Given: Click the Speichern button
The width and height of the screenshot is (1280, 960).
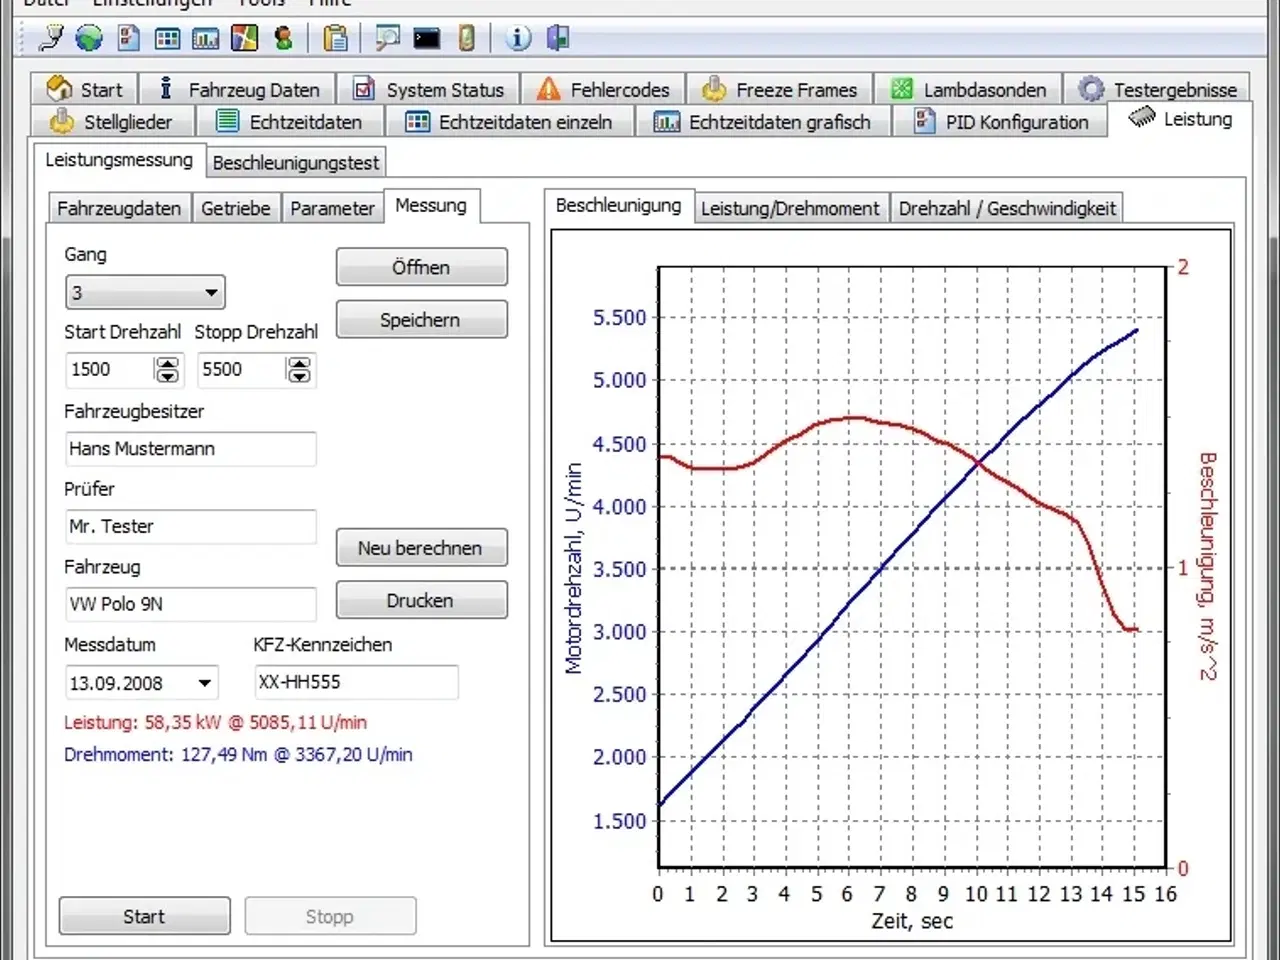Looking at the screenshot, I should point(421,320).
